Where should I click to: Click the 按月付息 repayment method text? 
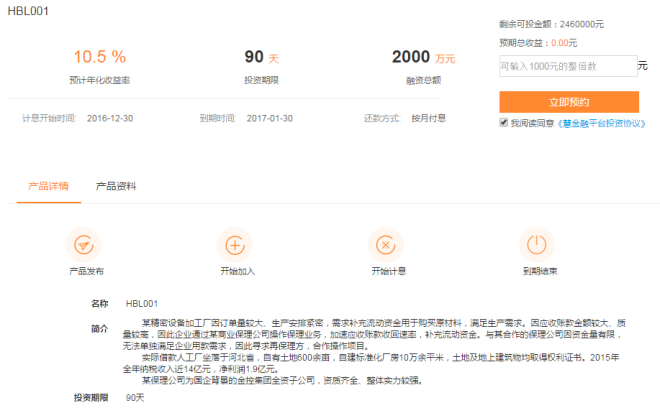coord(429,118)
